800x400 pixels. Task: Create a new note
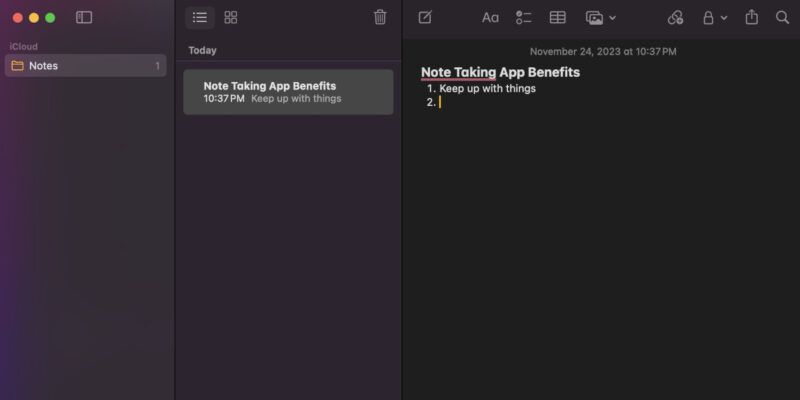coord(425,17)
